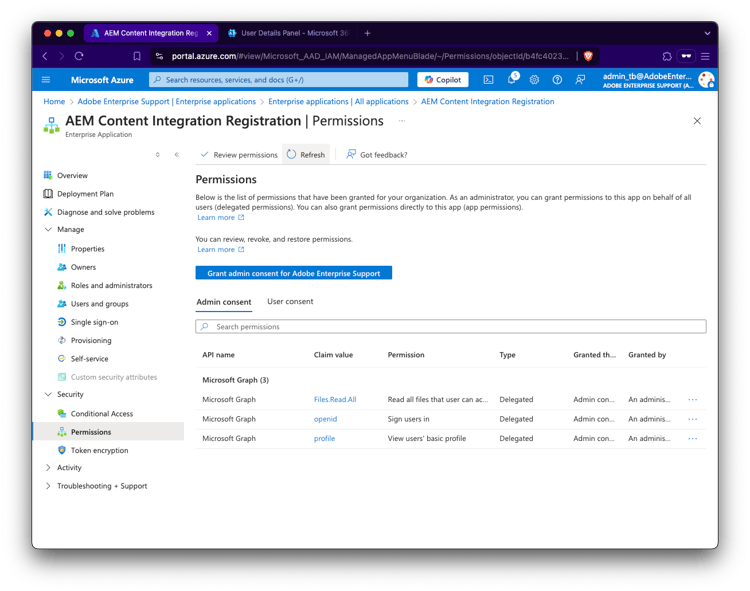Click Learn more under review, revoke text

(221, 250)
